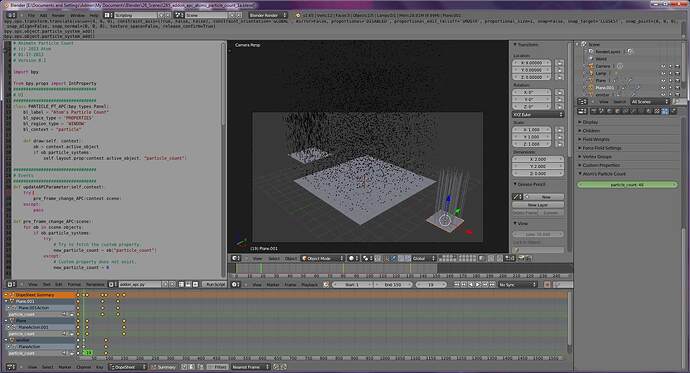
Task: Open the Channel menu in dope sheet
Action: pyautogui.click(x=84, y=367)
